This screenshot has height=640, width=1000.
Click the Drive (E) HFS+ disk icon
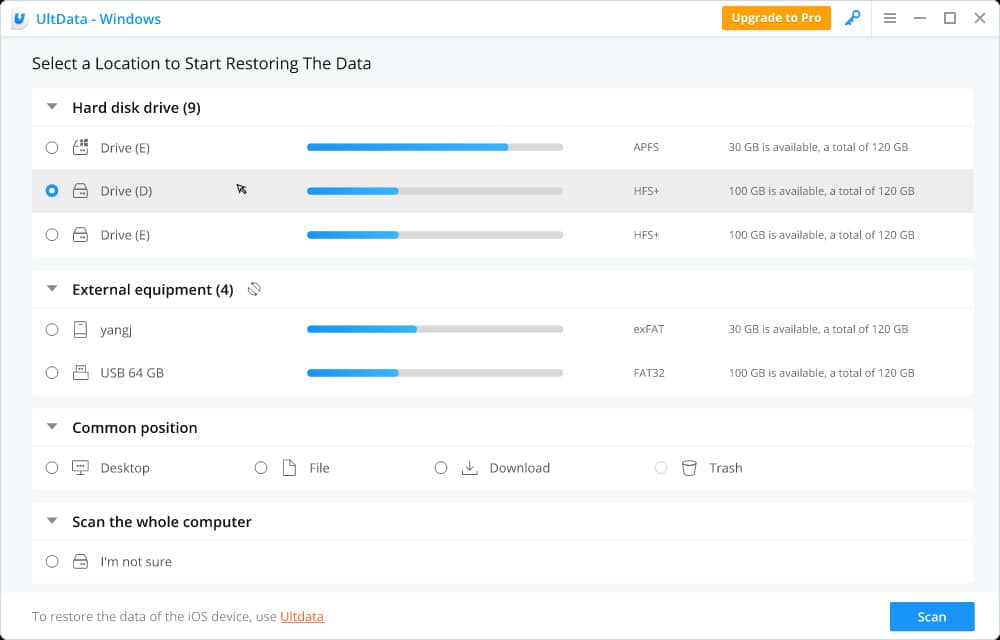click(x=80, y=235)
